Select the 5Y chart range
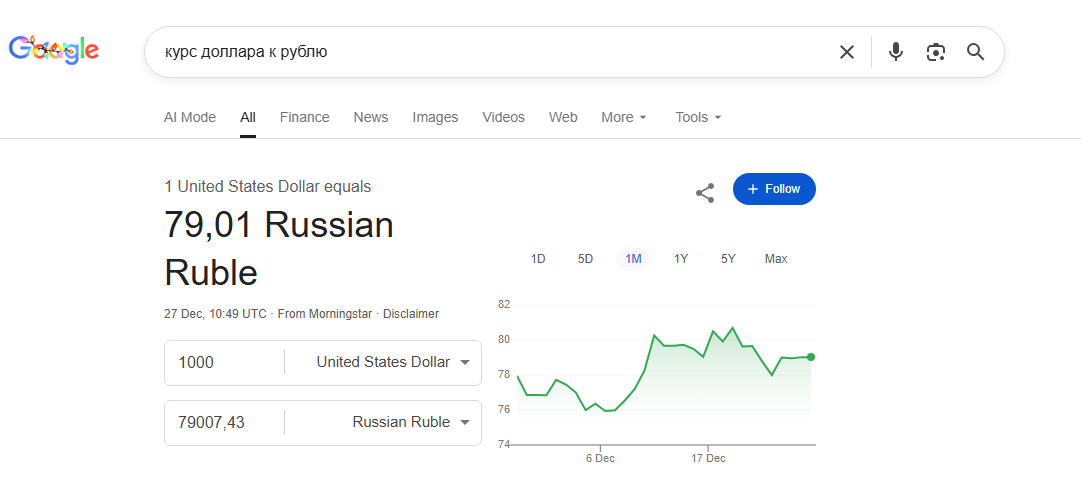Screen dimensions: 1081x489 [728, 259]
